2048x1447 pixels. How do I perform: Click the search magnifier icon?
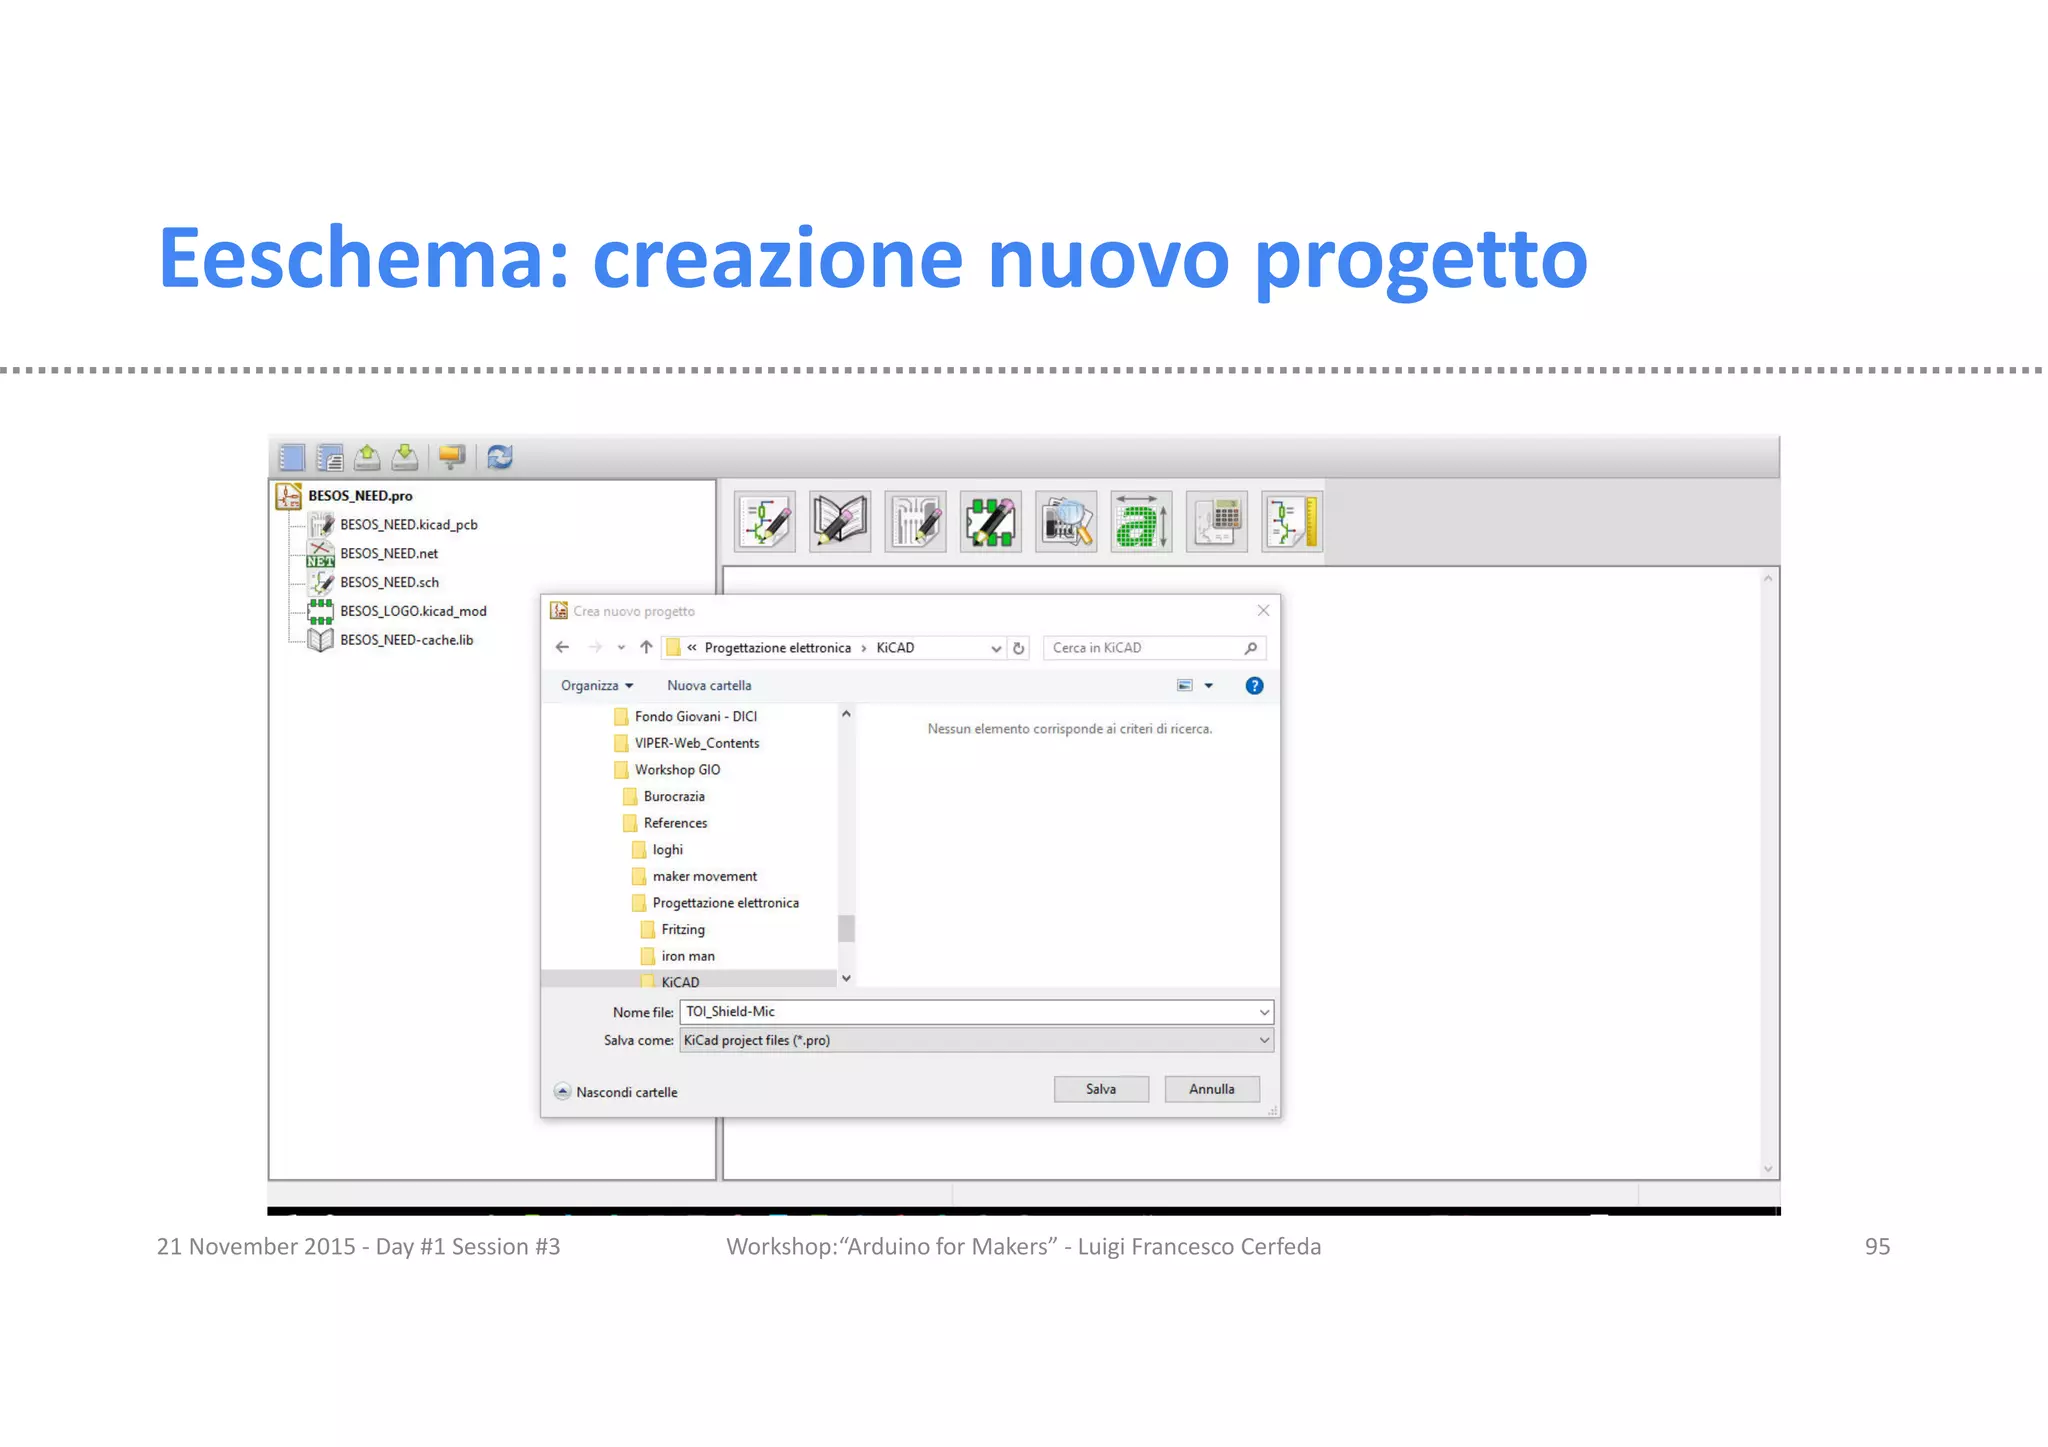click(x=1251, y=648)
